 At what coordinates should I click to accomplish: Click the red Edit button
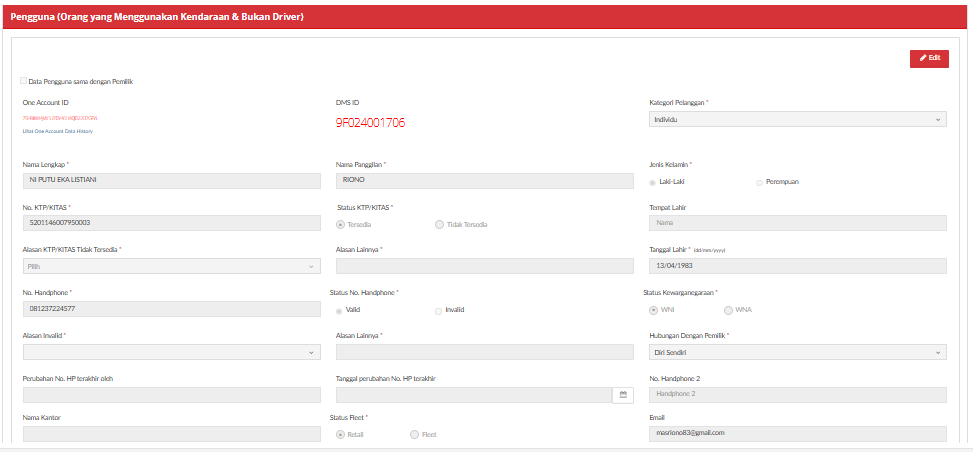(x=929, y=58)
